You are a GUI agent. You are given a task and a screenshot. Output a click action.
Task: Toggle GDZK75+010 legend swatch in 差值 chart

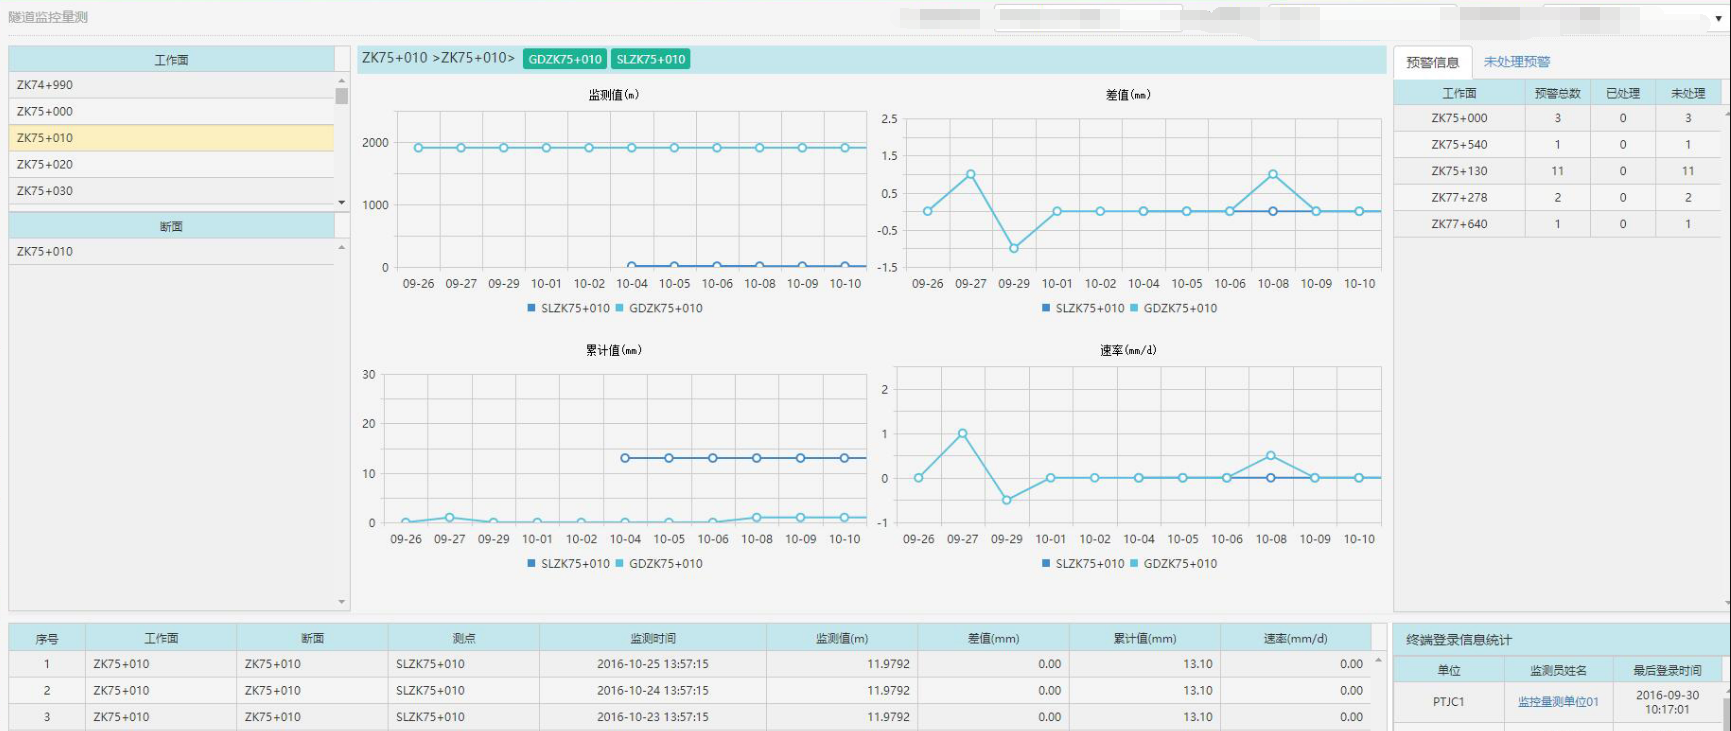coord(1134,308)
